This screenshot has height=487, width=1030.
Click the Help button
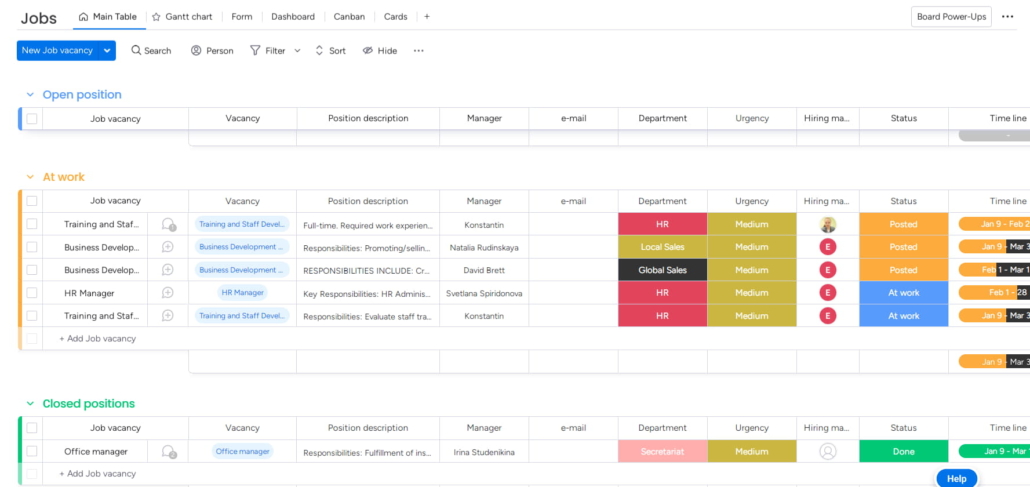(x=956, y=478)
